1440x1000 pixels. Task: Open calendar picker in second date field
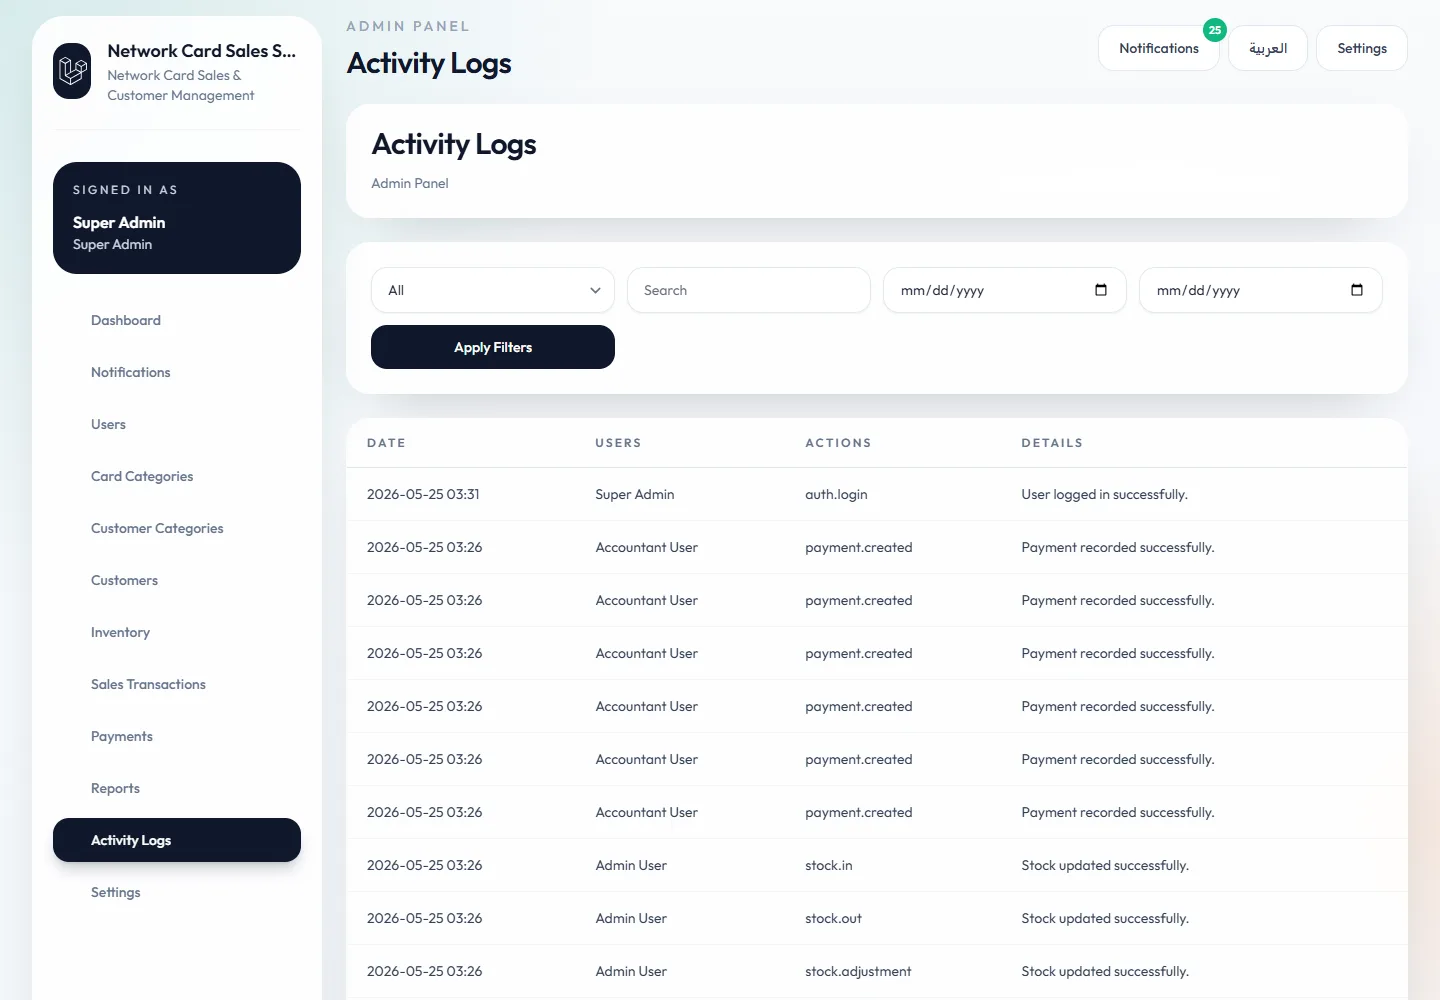pos(1357,290)
